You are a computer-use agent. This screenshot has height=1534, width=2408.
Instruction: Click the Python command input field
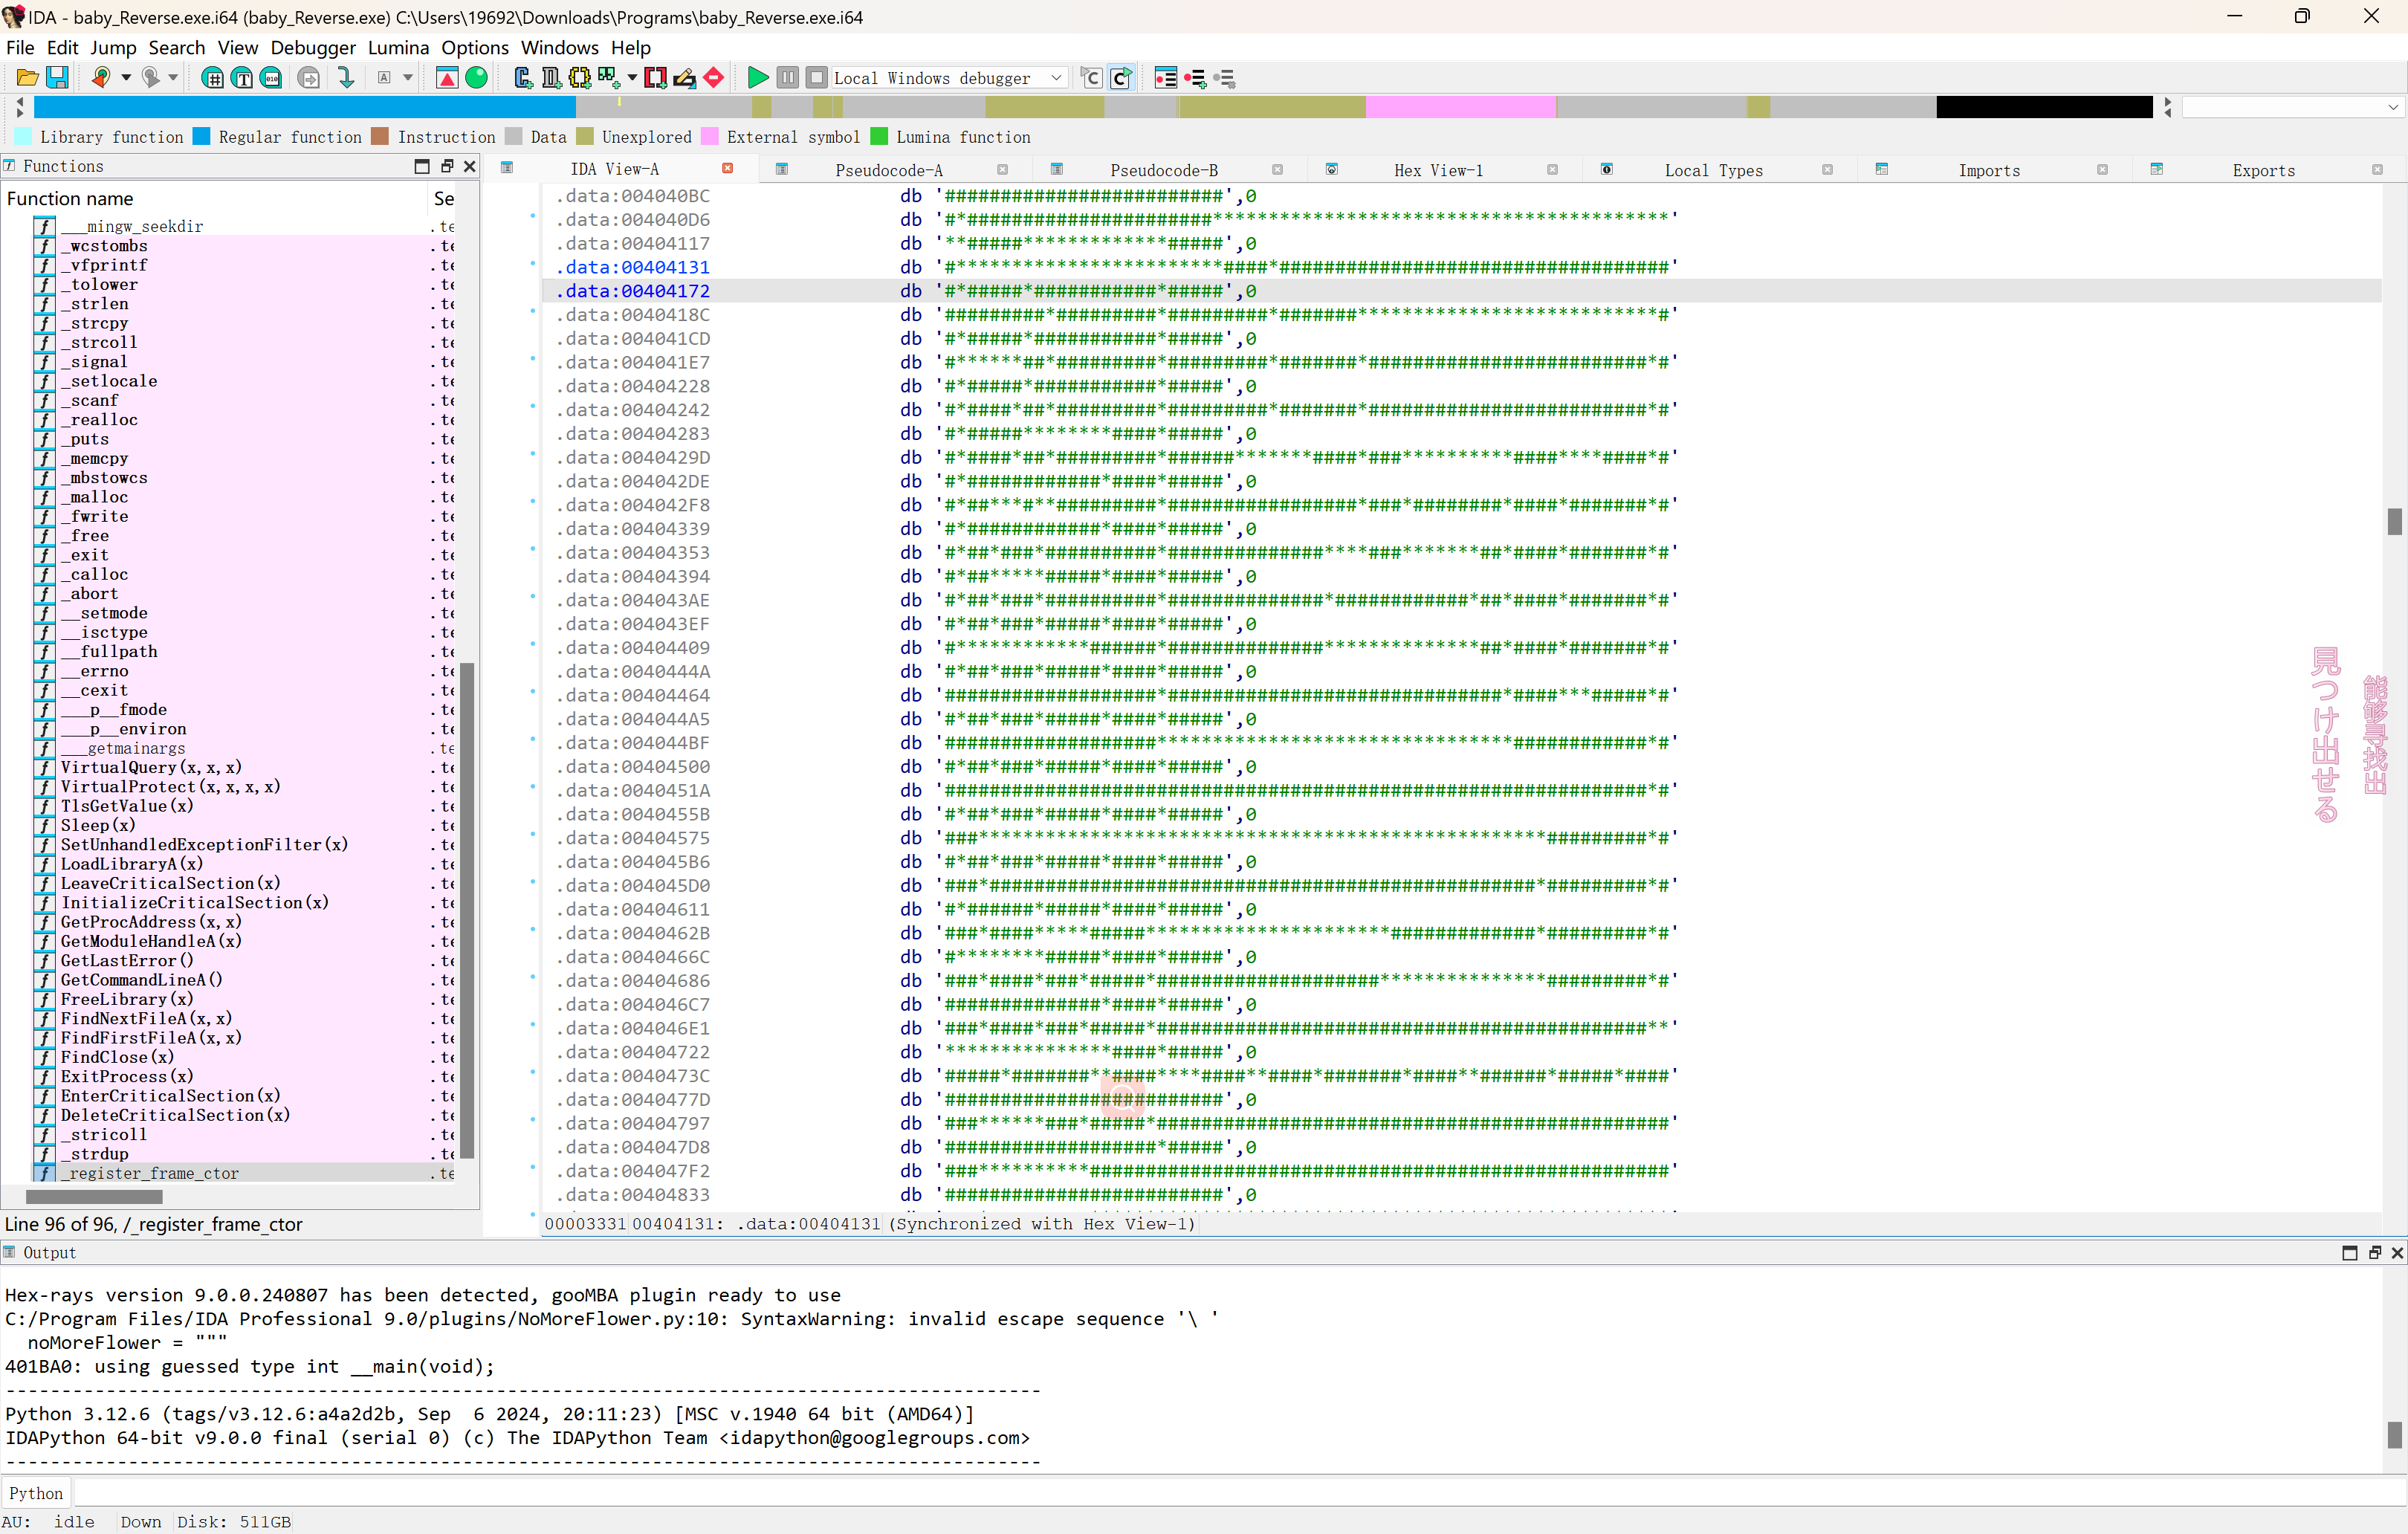[1237, 1493]
